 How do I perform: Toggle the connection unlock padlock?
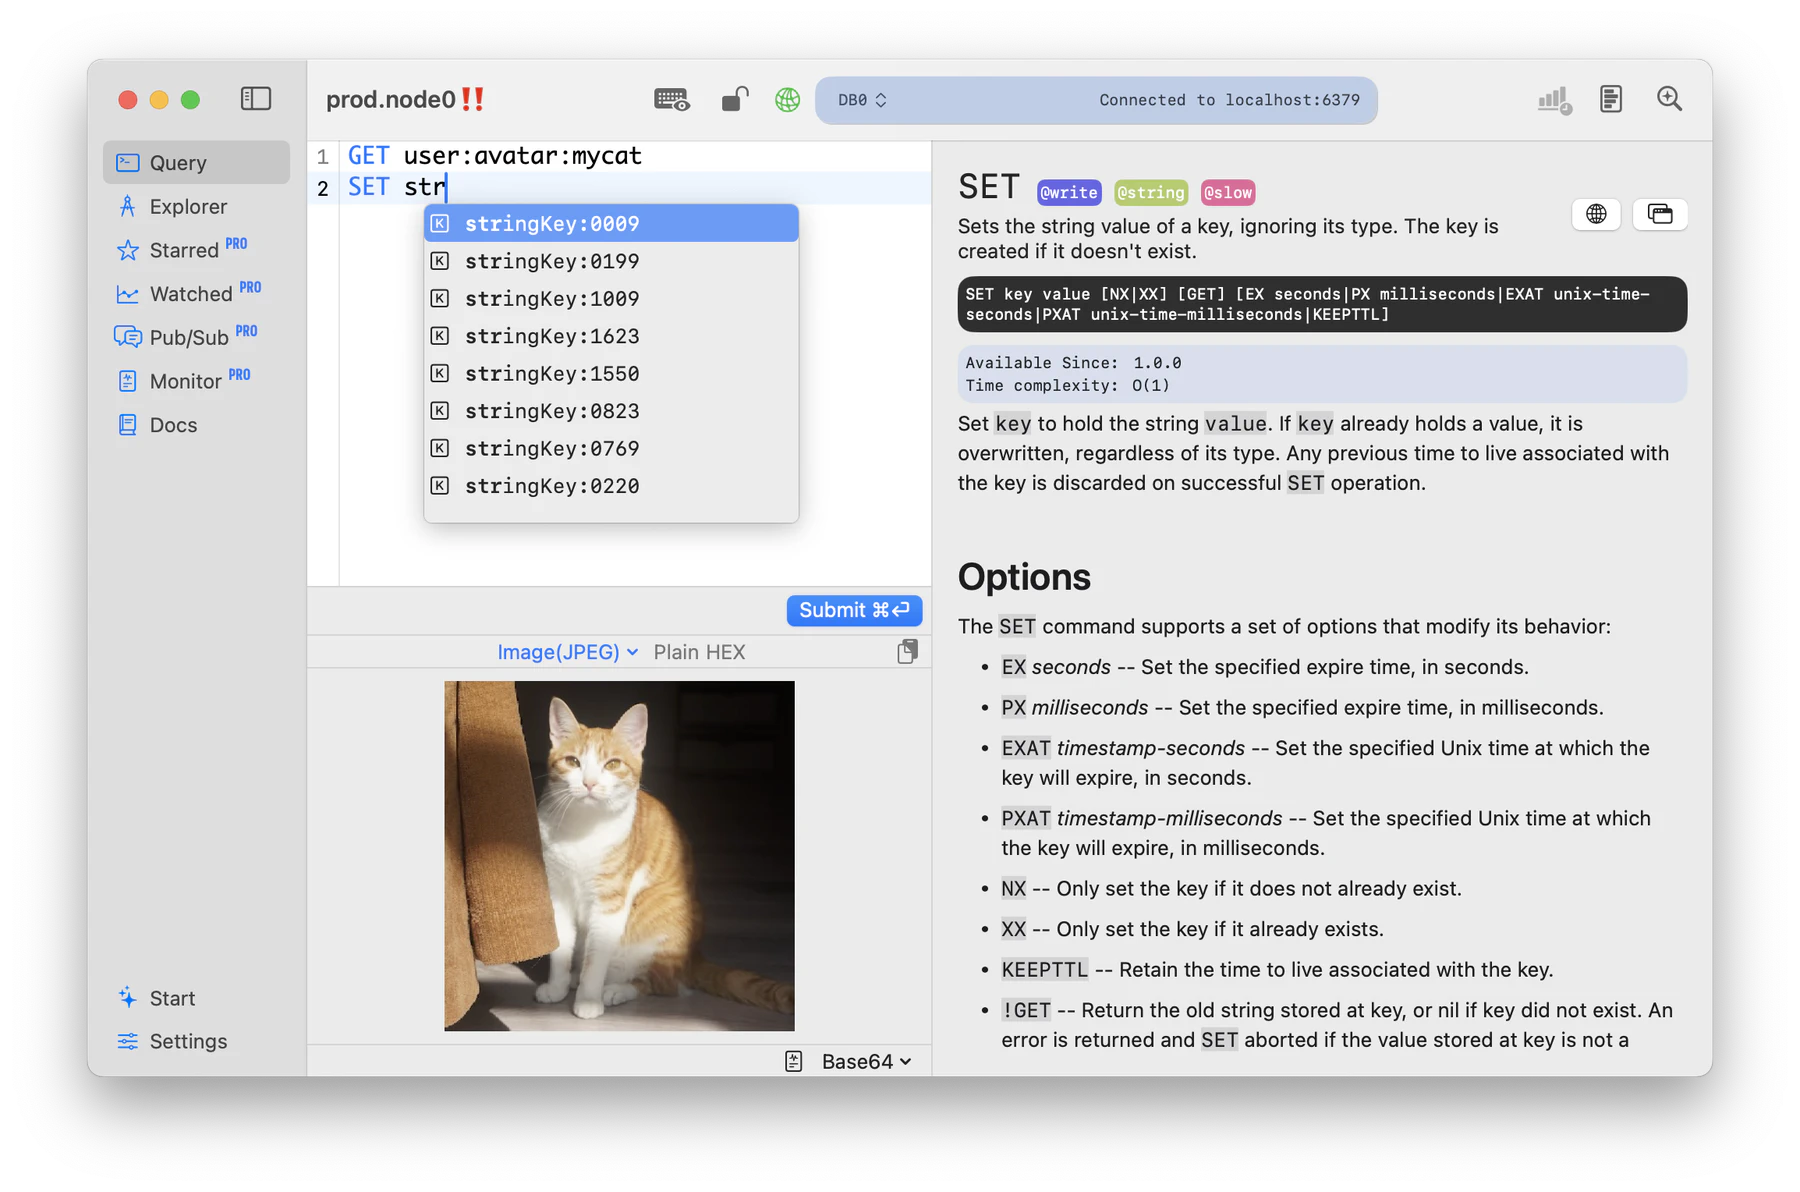[x=733, y=99]
